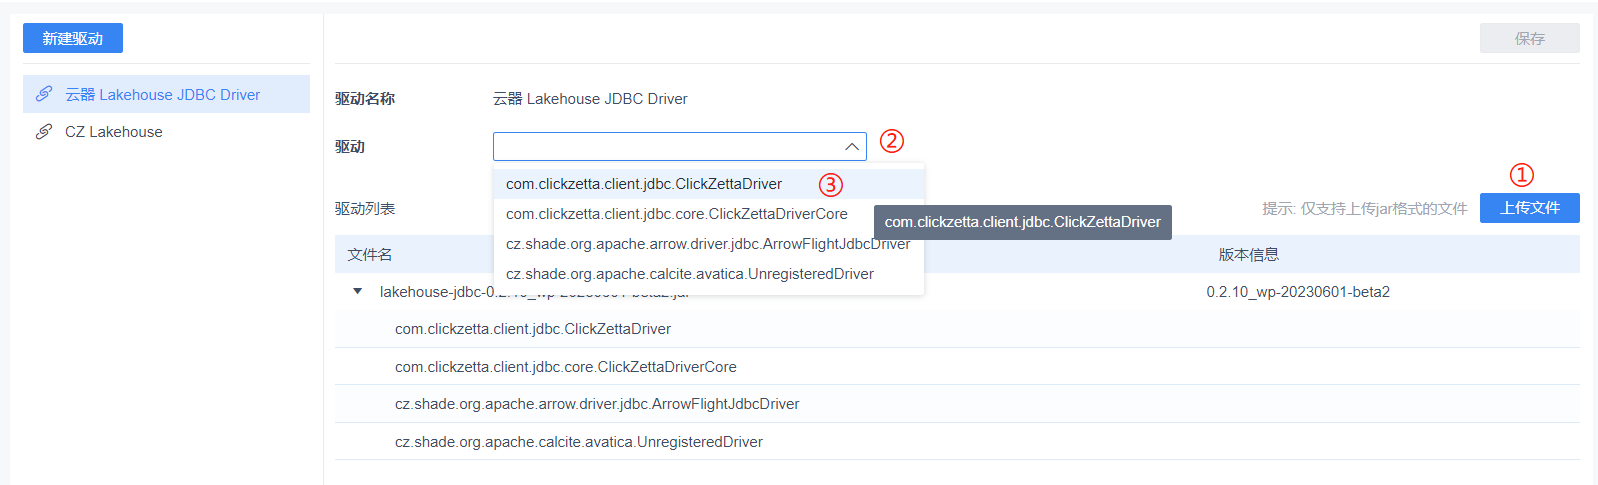Click ClickZettaDriverCore row in the file table
Viewport: 1598px width, 485px height.
pos(565,367)
